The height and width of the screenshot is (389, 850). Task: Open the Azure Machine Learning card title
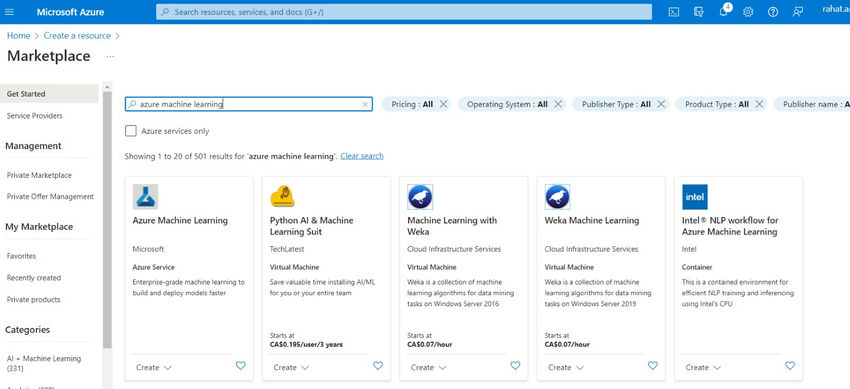tap(180, 221)
